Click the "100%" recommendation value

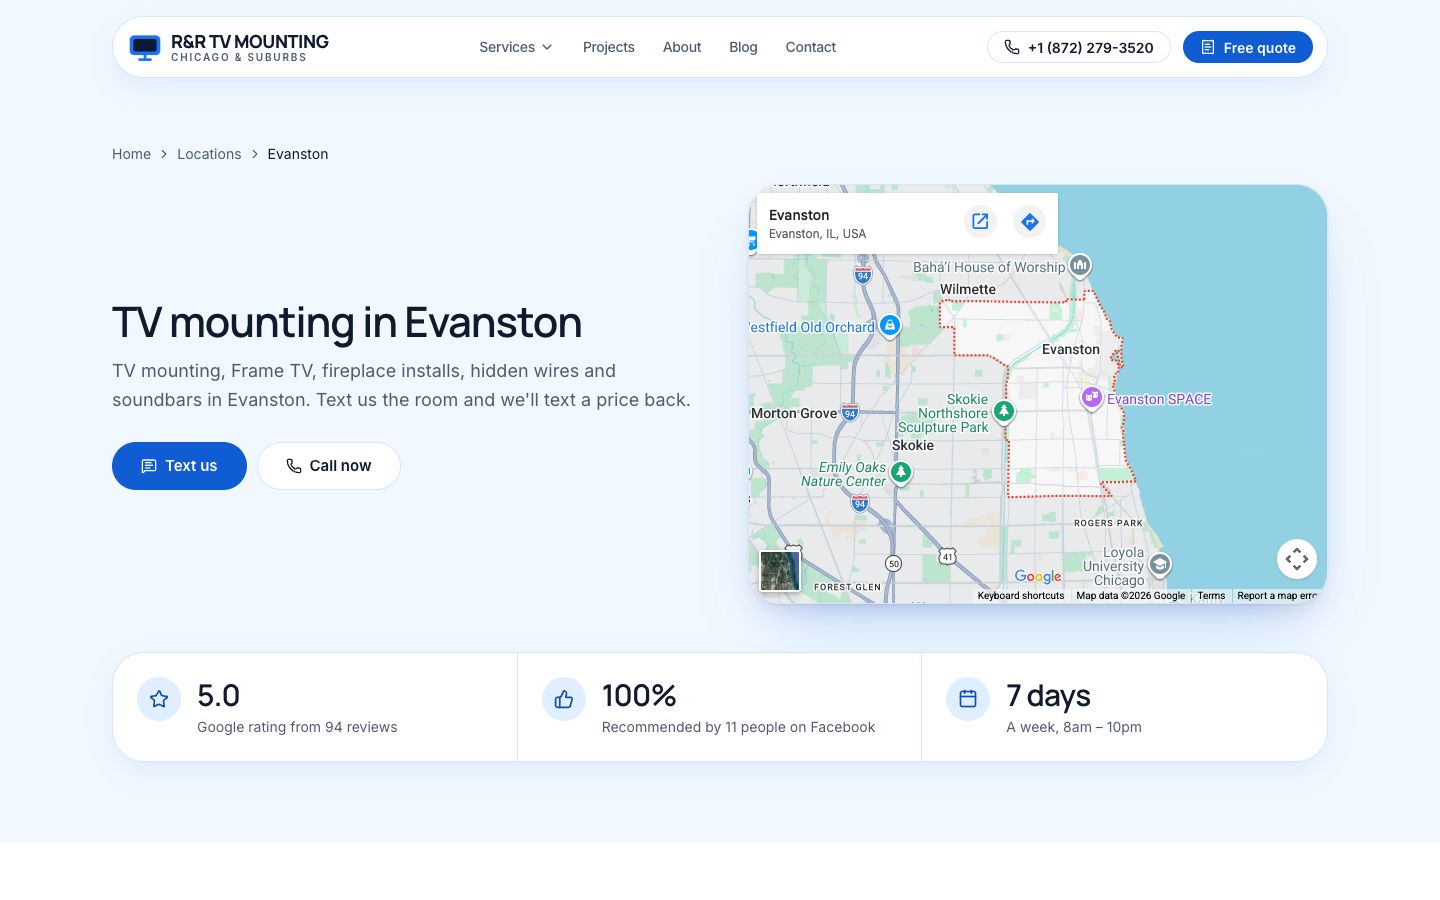639,695
